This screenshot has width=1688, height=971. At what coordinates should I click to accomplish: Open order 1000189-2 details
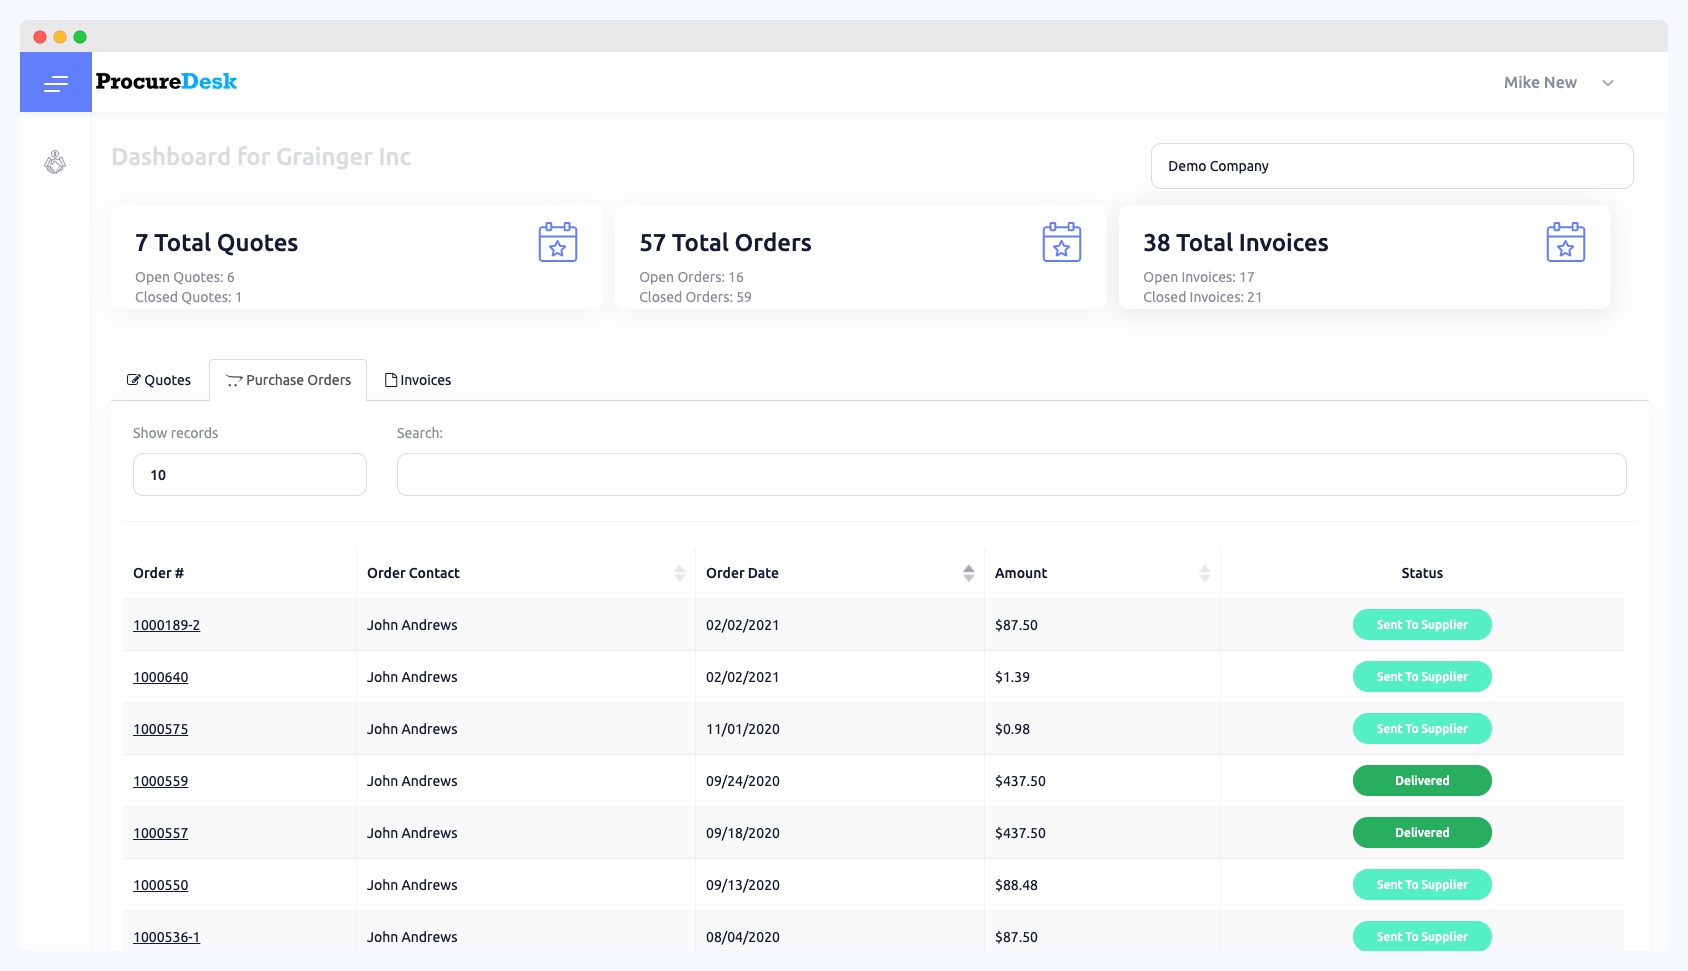click(x=166, y=624)
